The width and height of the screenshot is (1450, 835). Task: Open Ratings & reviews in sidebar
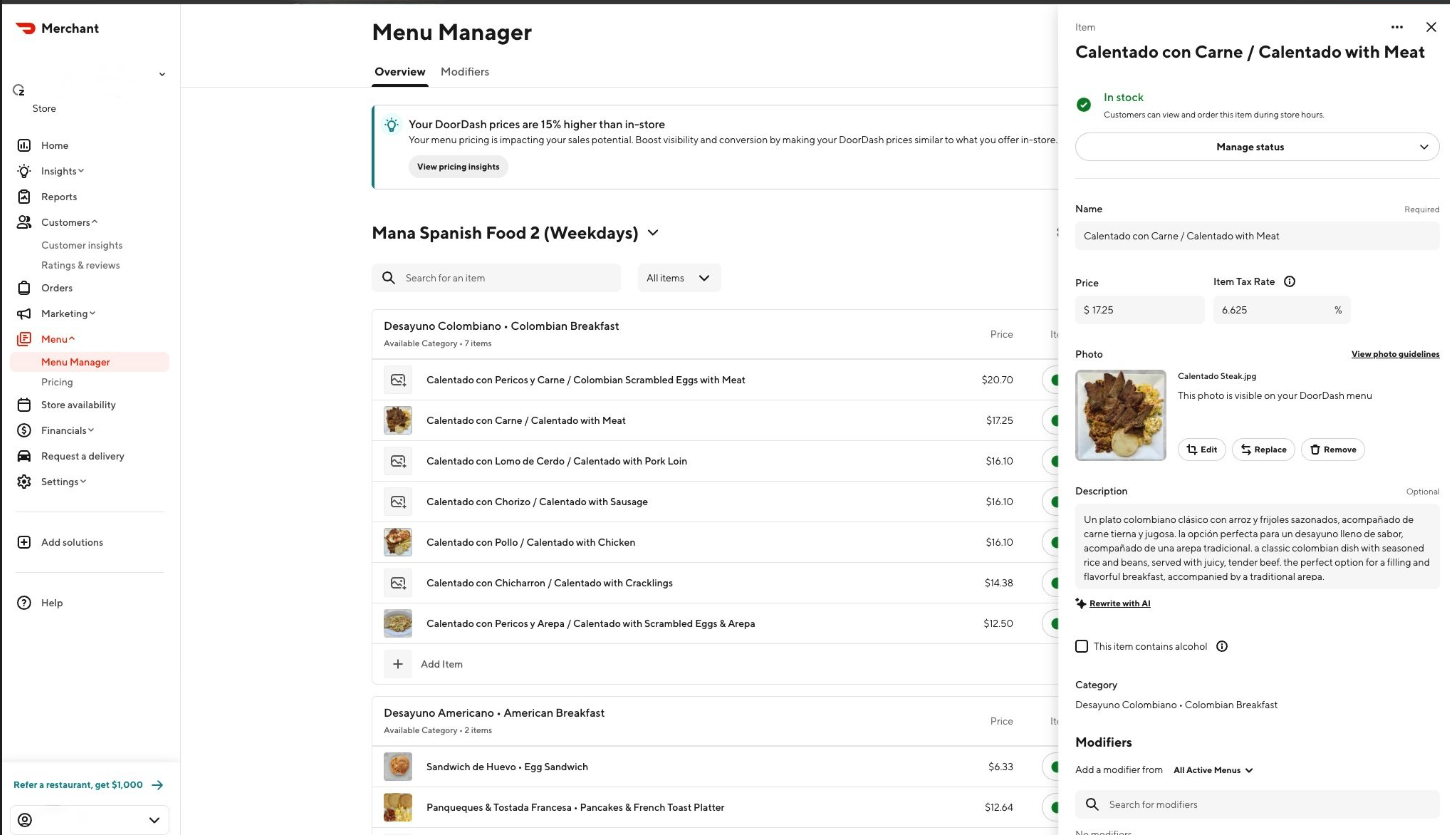(x=80, y=265)
